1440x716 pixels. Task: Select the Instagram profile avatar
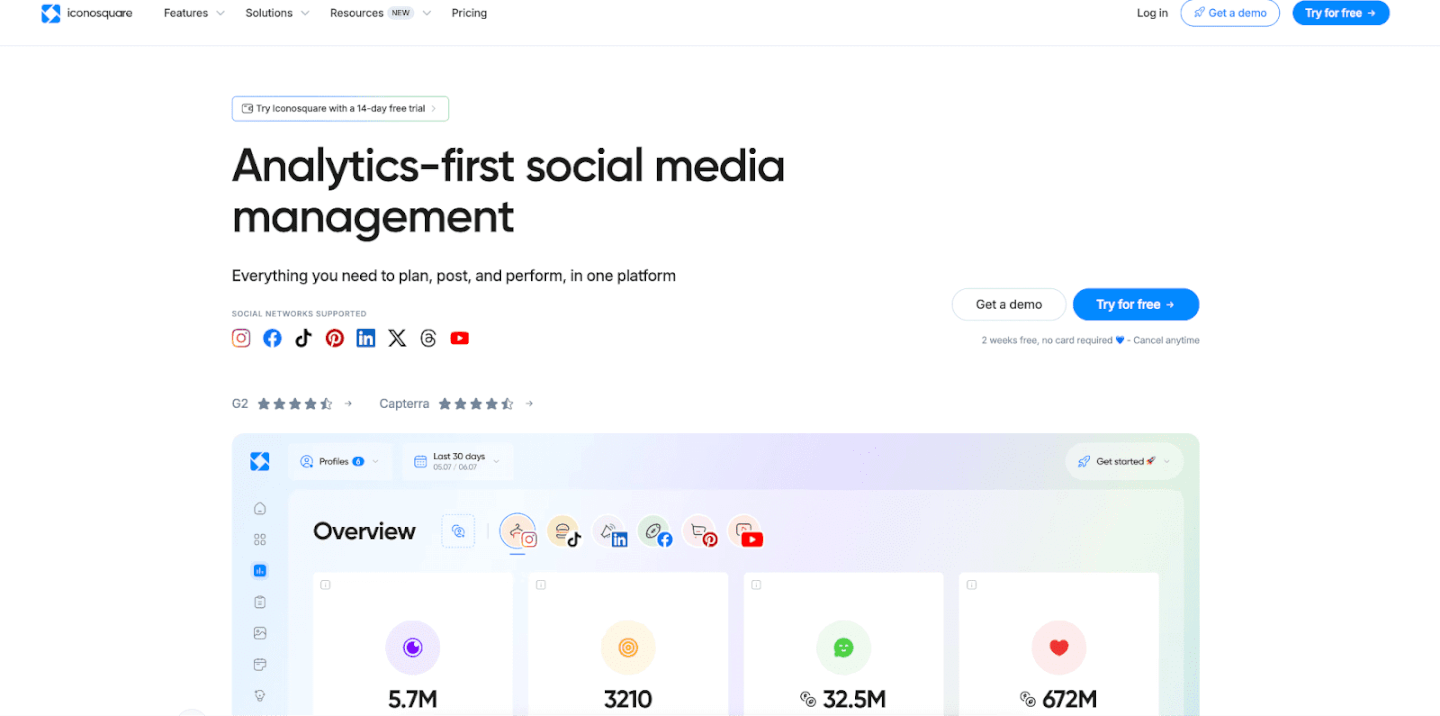pyautogui.click(x=518, y=532)
